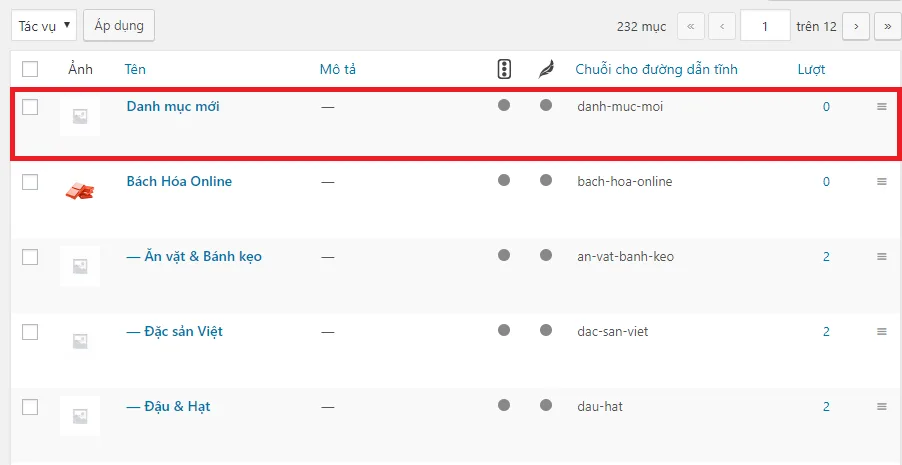
Task: Tick the checkbox for Danh mục mới
Action: coord(30,106)
